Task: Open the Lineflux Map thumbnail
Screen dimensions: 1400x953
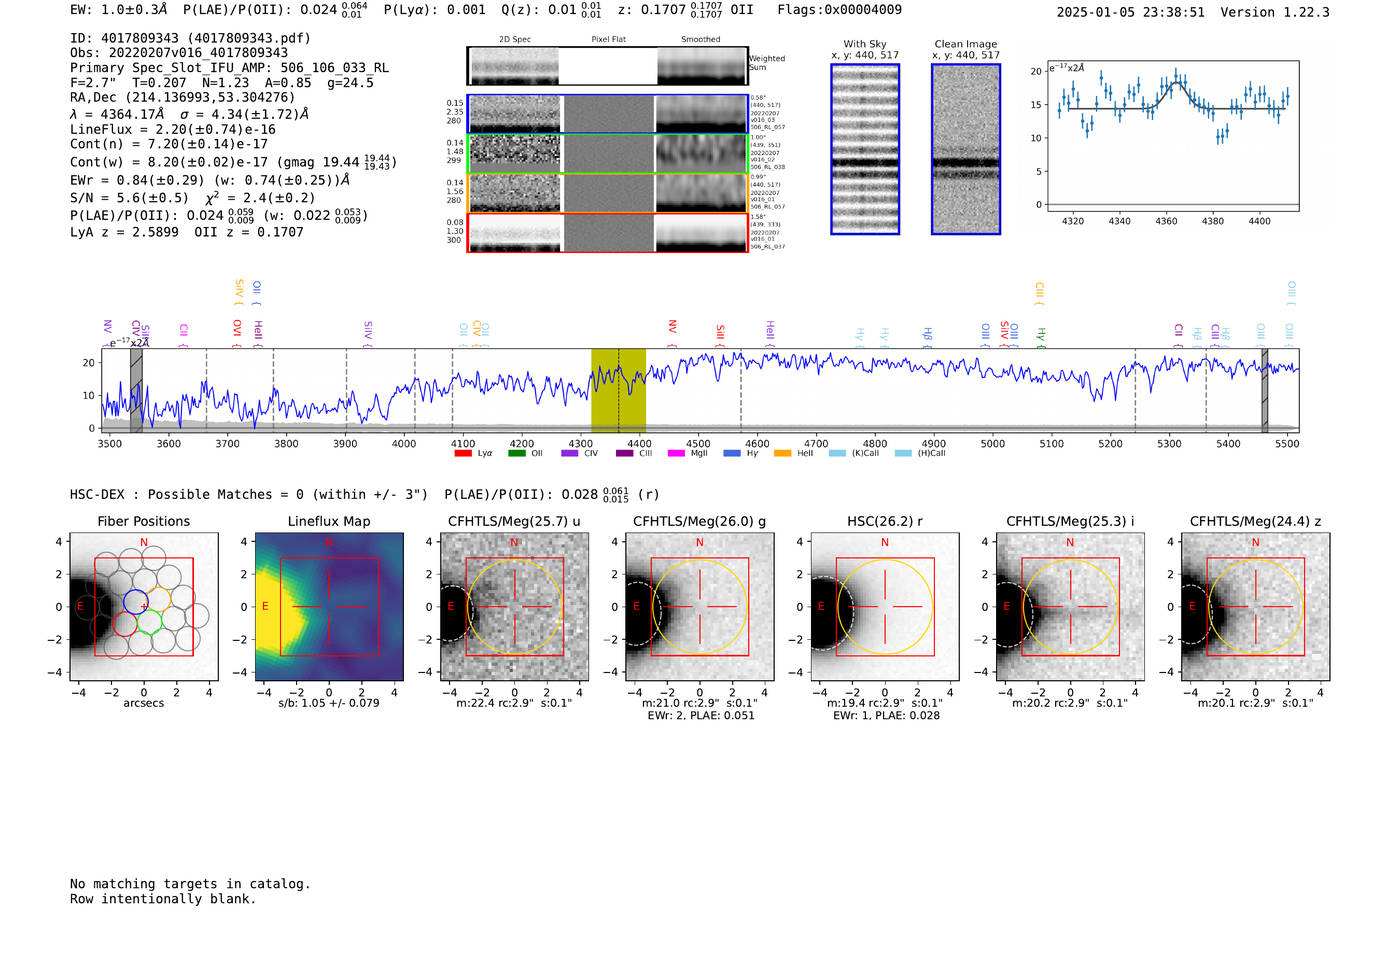Action: (x=329, y=607)
